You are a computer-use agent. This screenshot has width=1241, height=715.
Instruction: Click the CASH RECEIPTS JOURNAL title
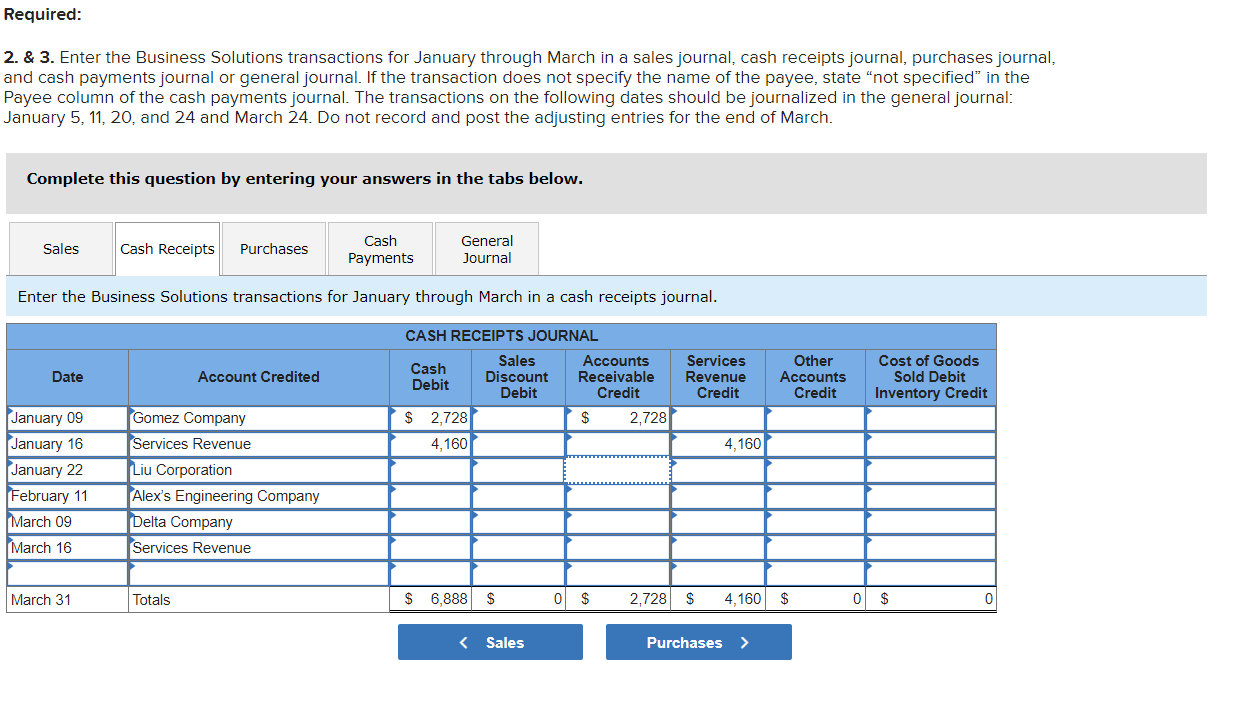coord(502,336)
